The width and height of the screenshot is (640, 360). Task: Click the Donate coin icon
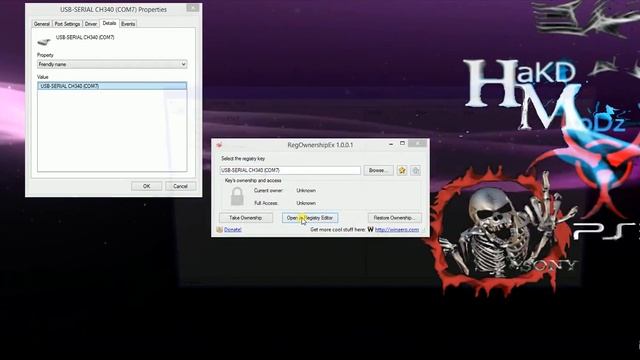(220, 230)
